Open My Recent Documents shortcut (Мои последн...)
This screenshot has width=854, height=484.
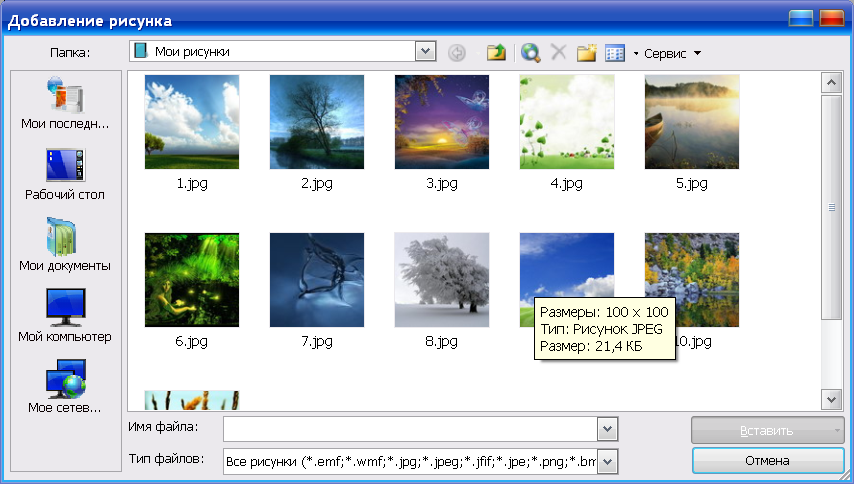(65, 103)
